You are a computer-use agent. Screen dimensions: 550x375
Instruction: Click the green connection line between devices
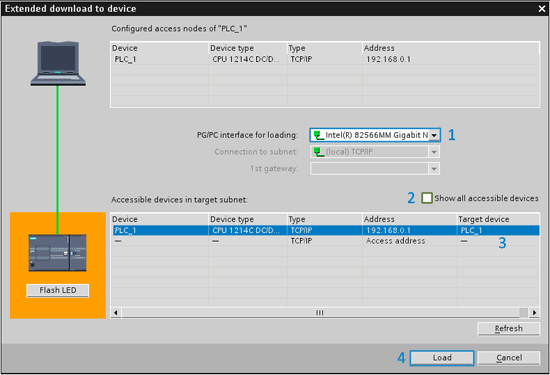58,160
